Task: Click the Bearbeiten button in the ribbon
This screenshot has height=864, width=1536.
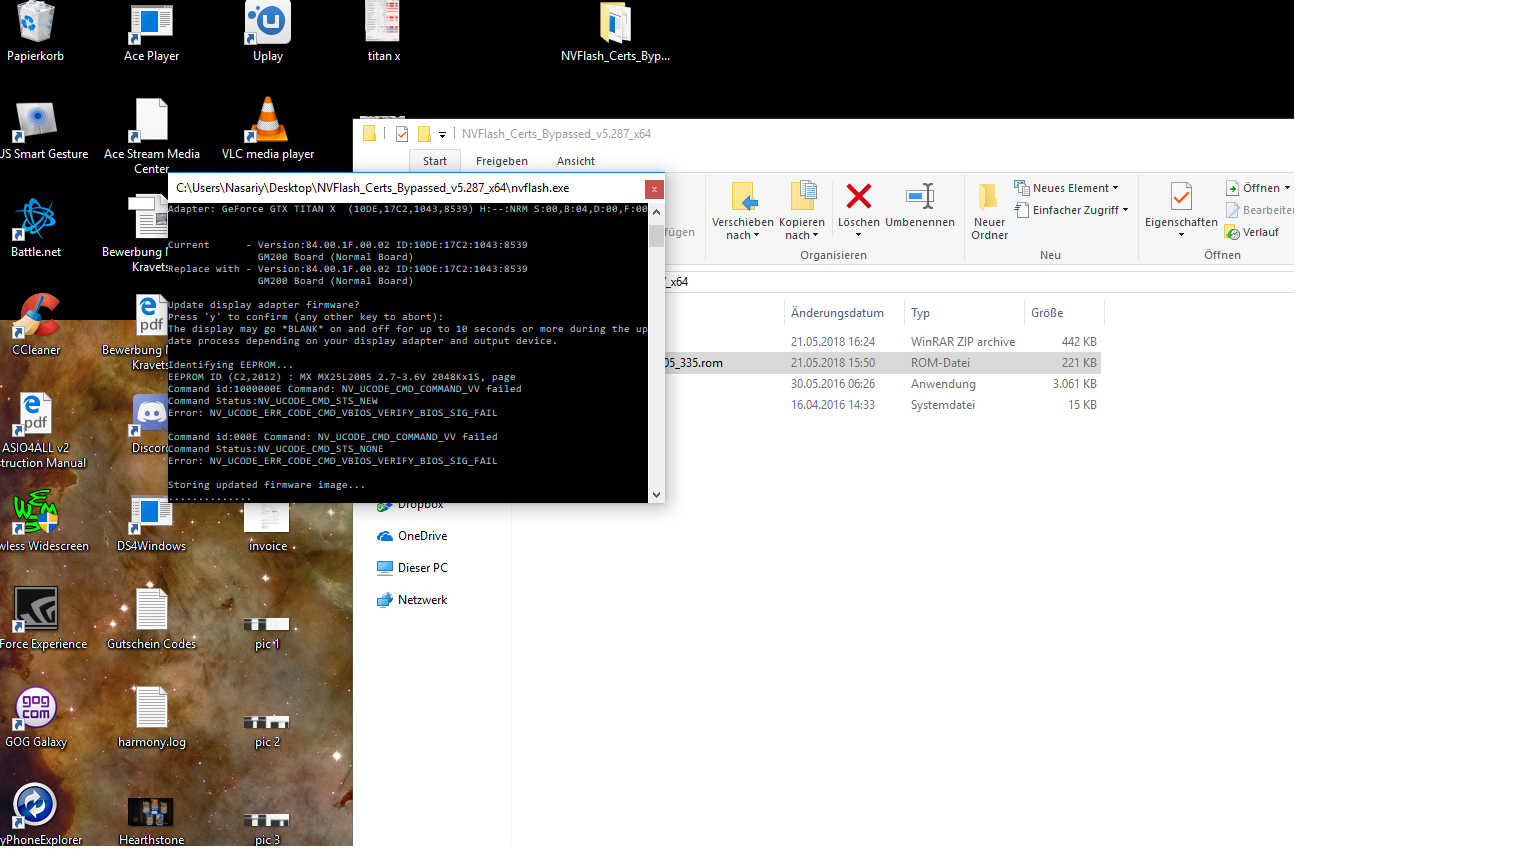Action: (1259, 210)
